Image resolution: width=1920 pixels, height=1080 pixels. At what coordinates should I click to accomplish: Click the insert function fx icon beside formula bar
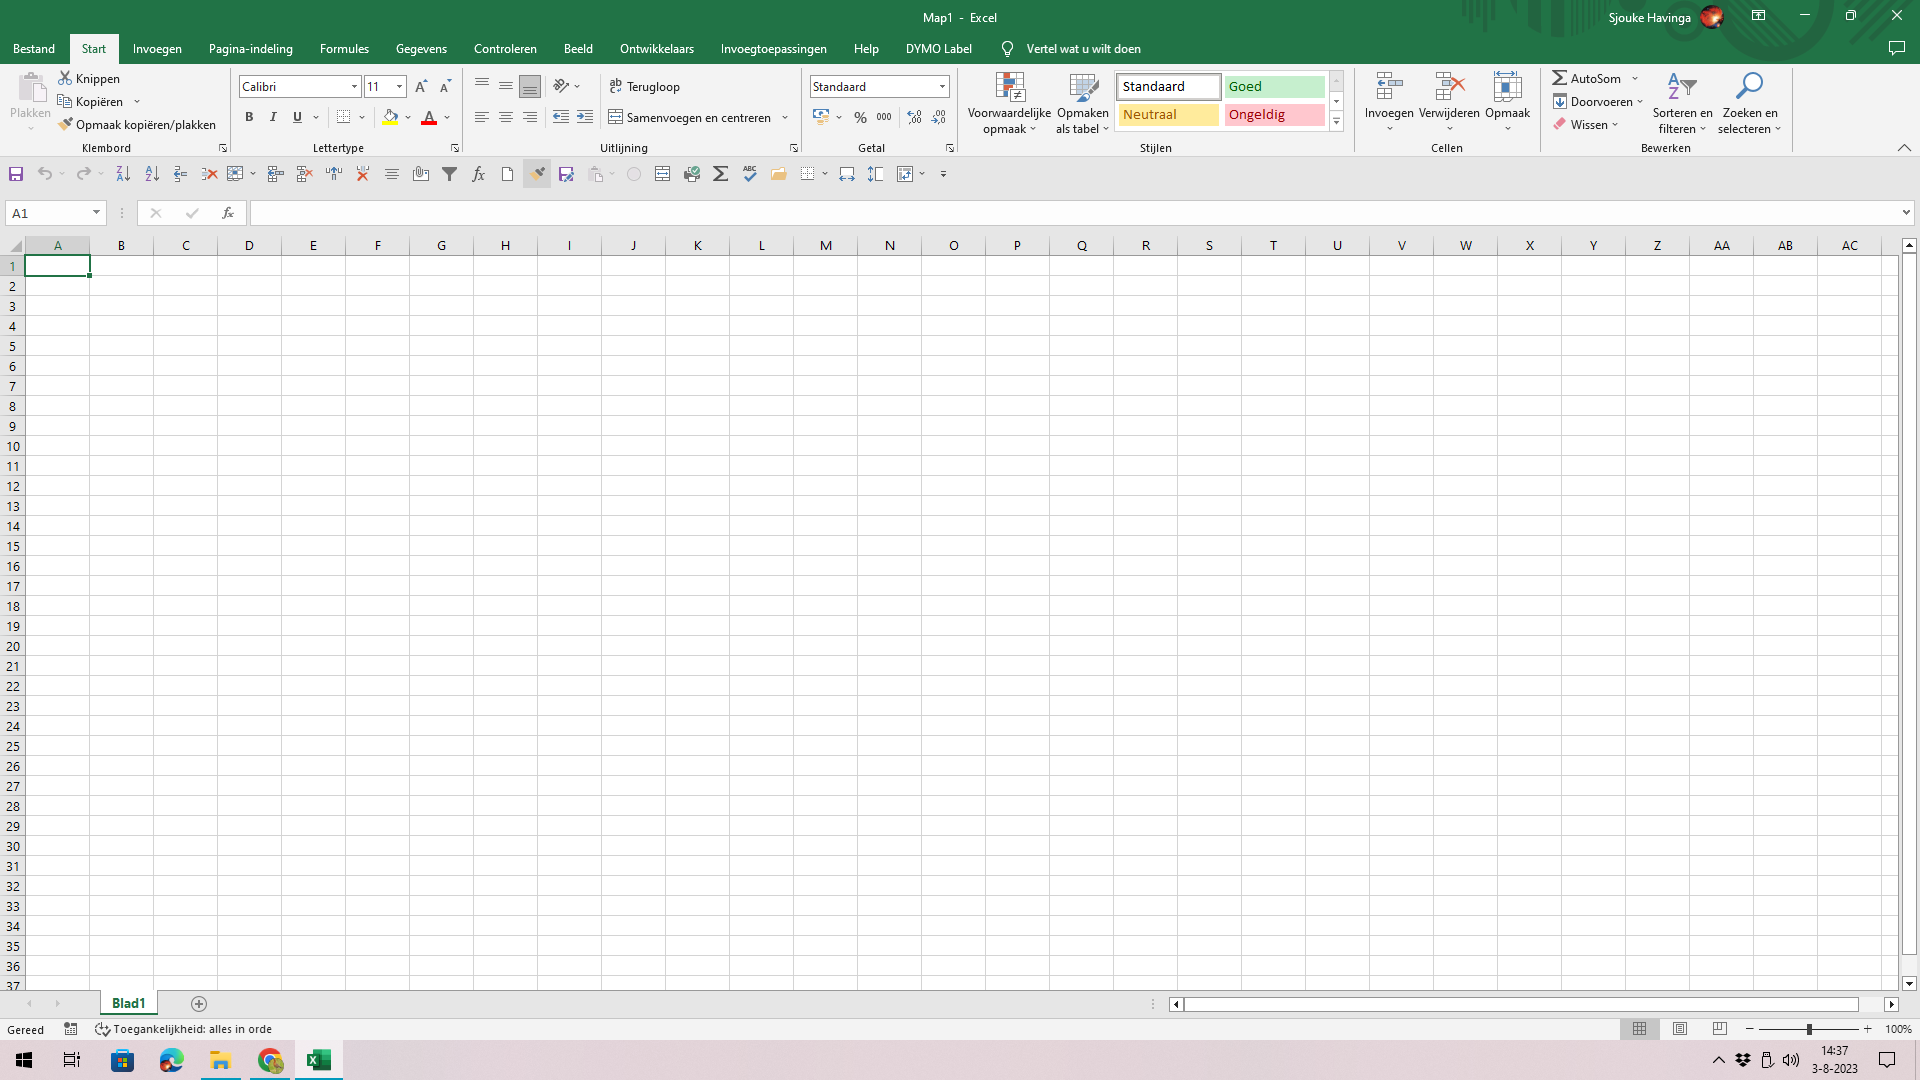[x=228, y=213]
